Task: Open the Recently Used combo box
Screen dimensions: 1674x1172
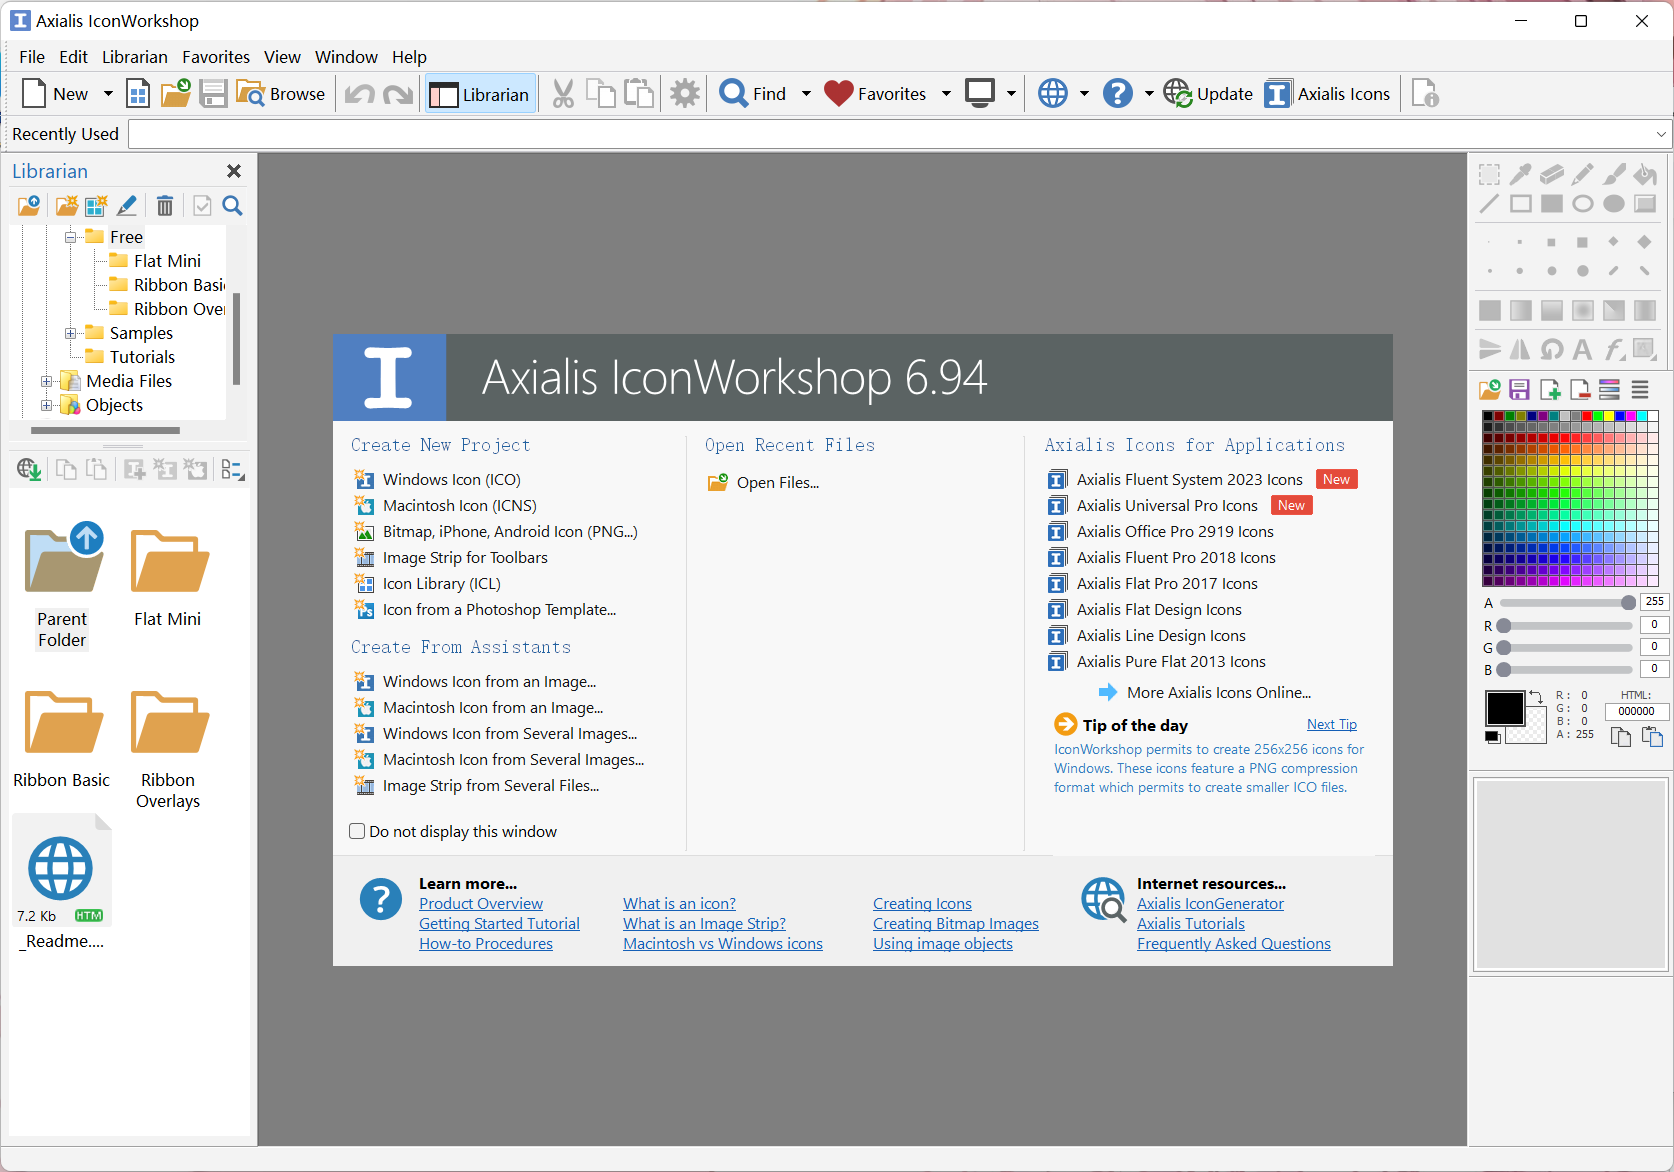Action: click(900, 134)
